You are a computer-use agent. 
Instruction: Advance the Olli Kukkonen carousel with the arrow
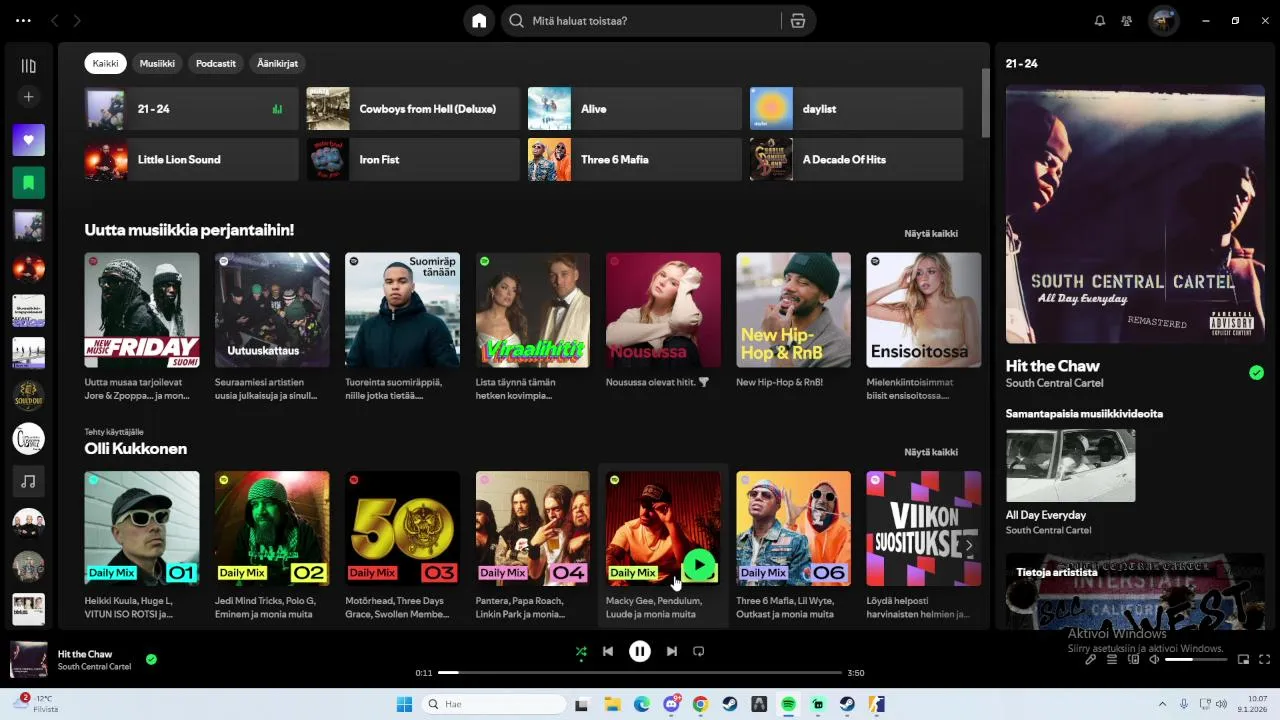click(968, 546)
